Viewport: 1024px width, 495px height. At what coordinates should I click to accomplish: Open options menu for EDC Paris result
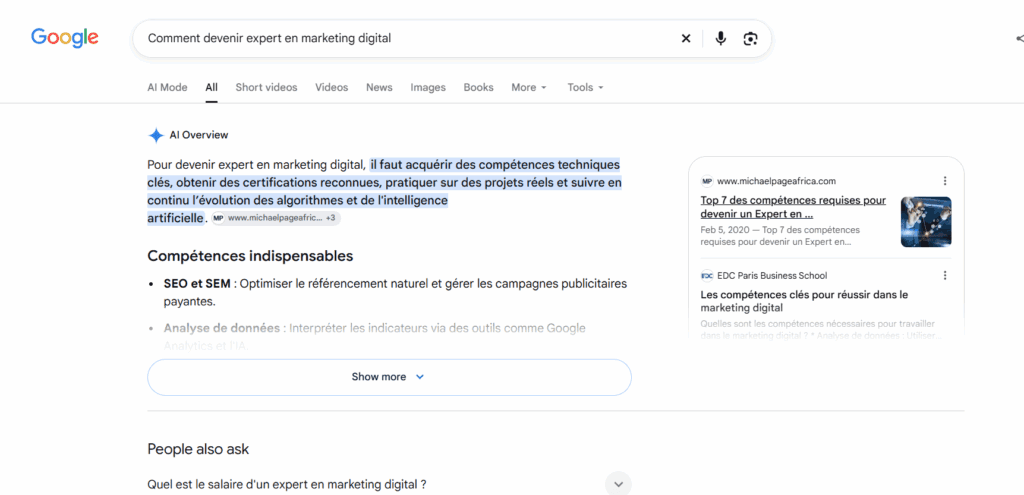(x=944, y=276)
